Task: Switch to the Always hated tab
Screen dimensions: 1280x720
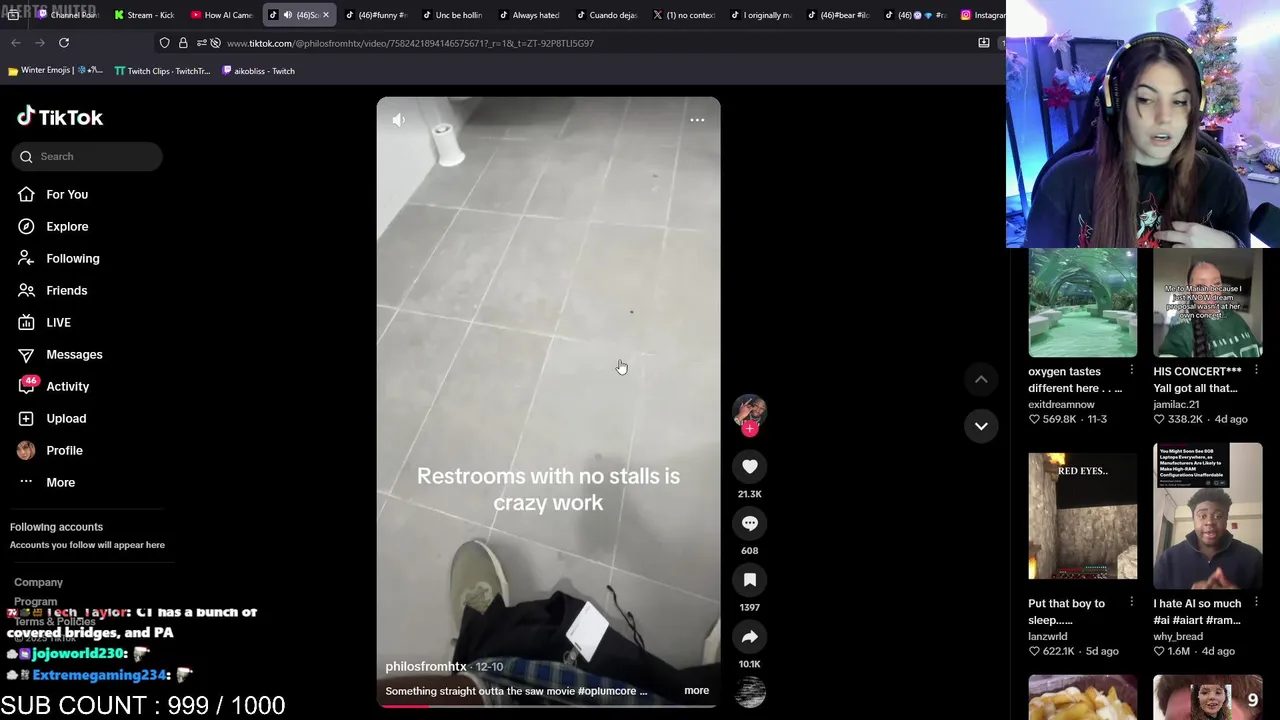Action: pyautogui.click(x=529, y=15)
